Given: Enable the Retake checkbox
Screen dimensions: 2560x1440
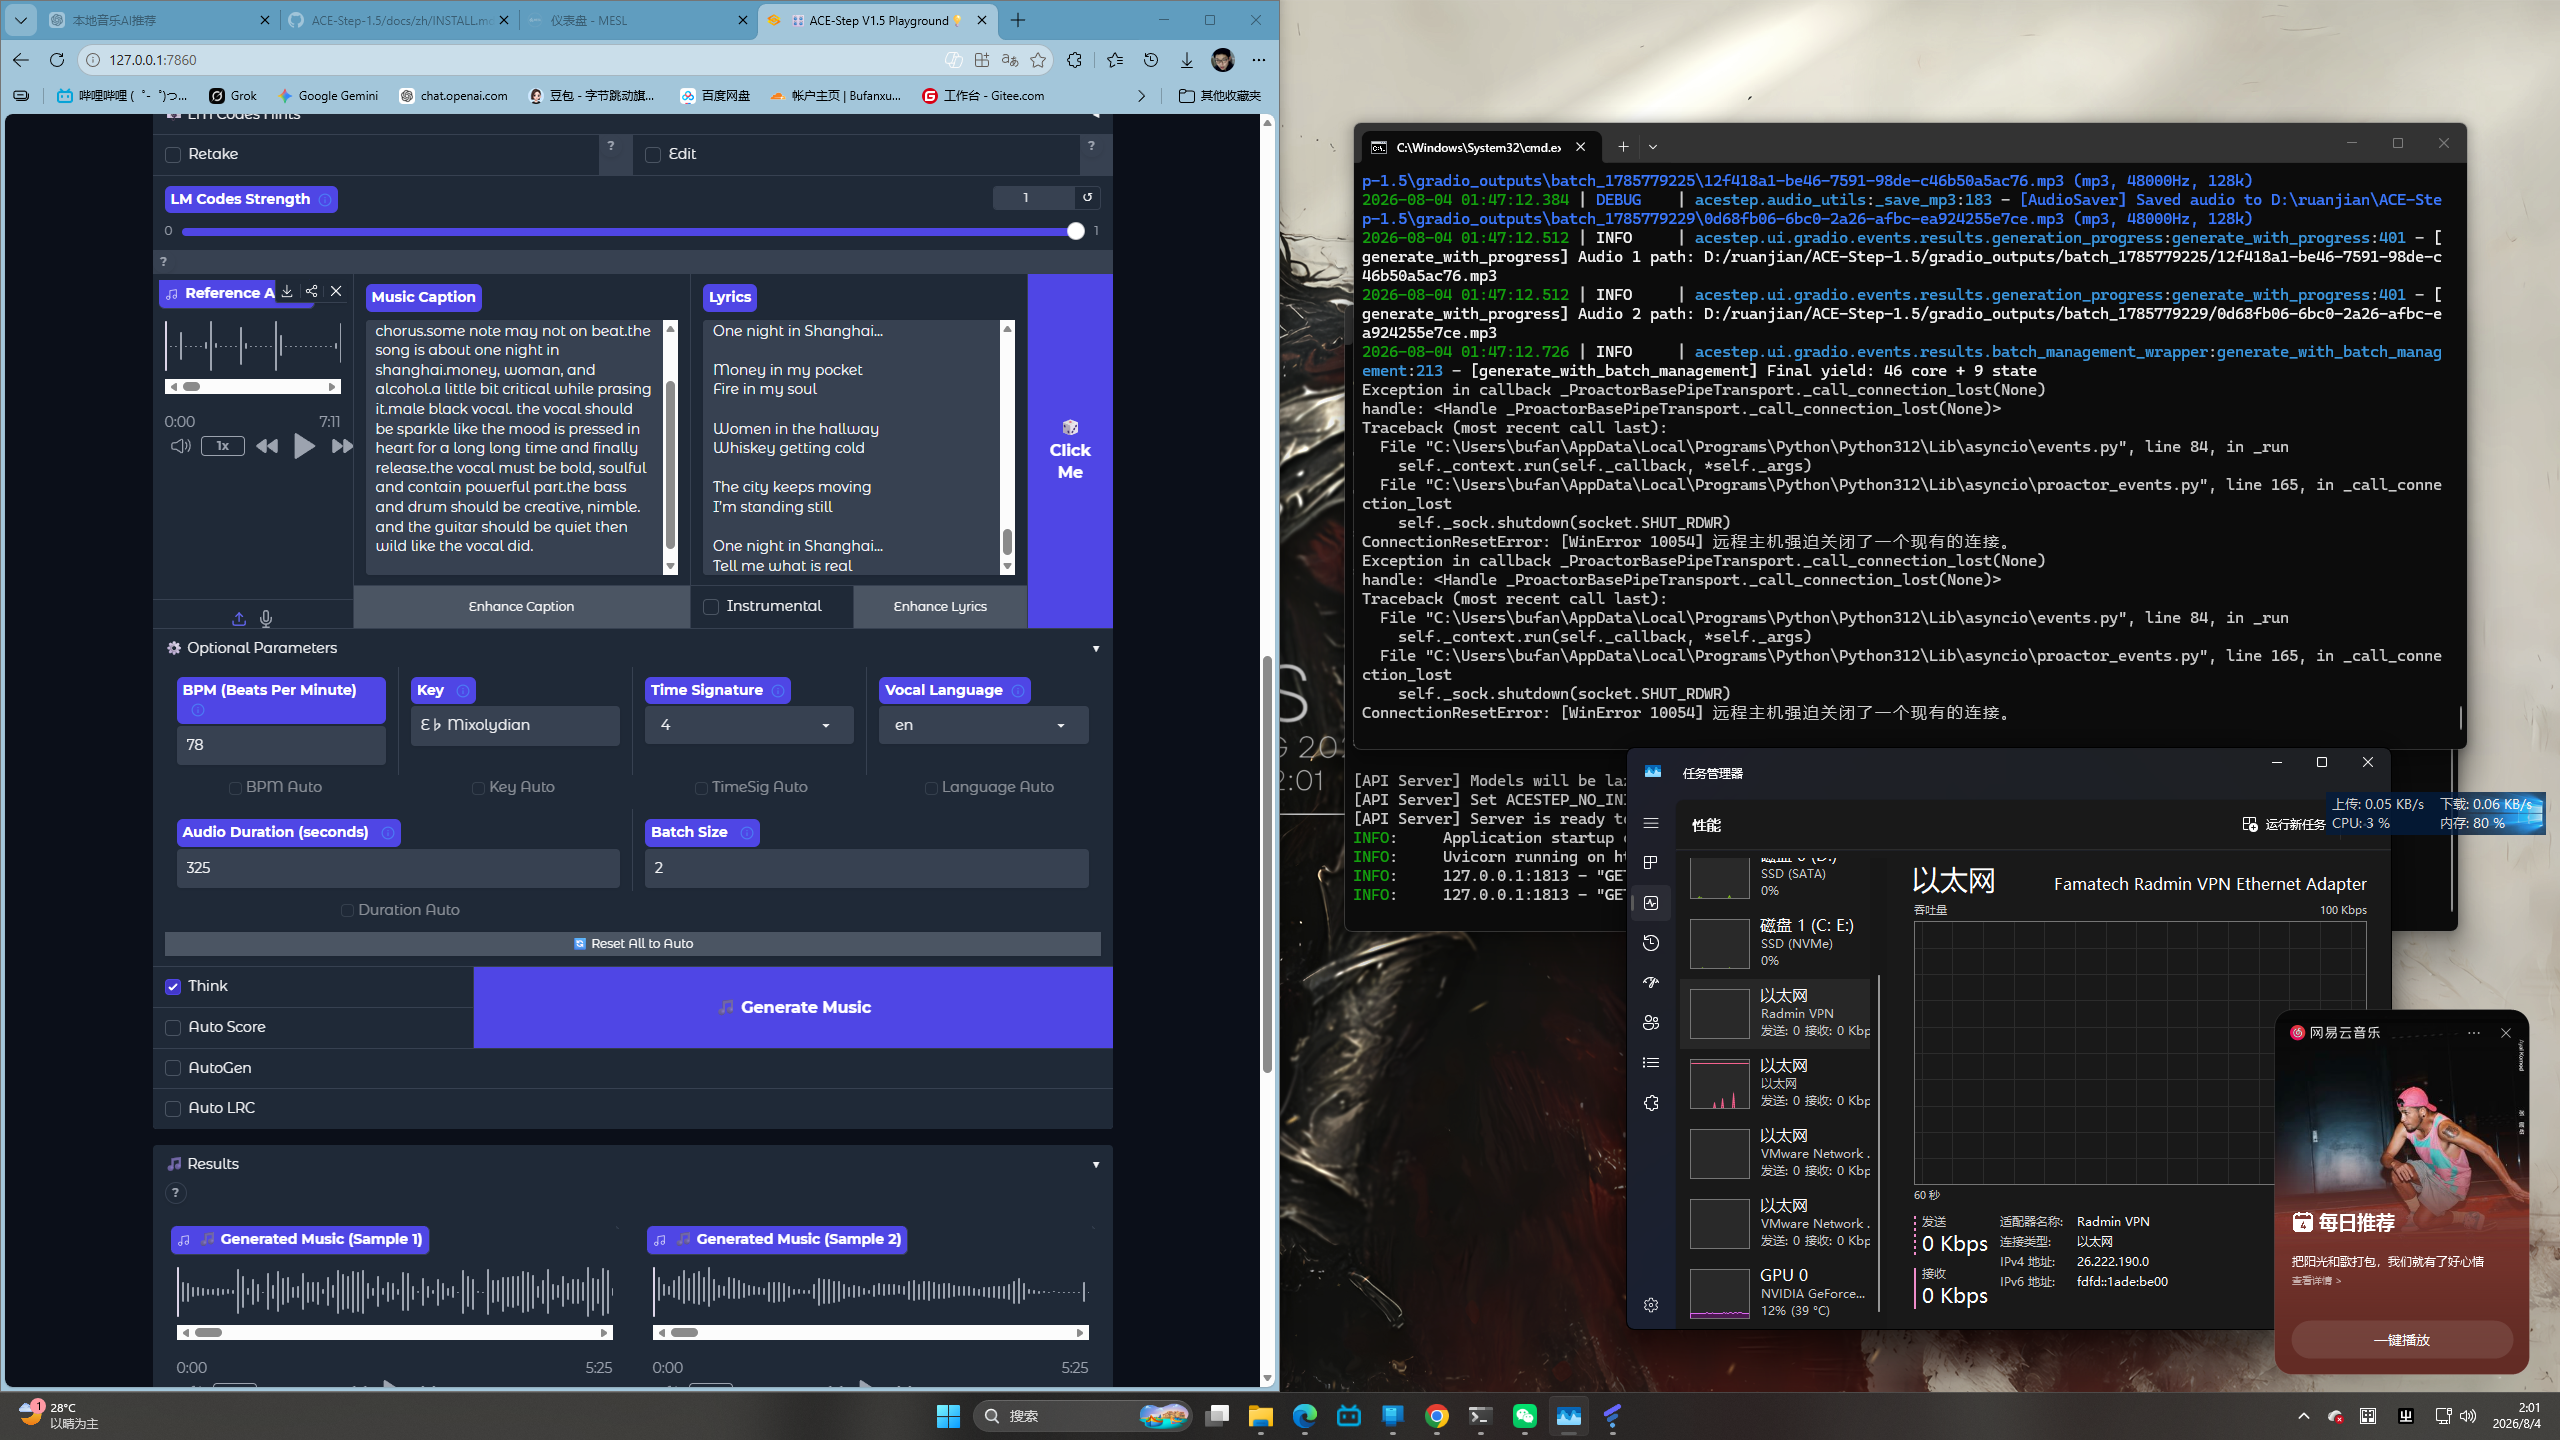Looking at the screenshot, I should point(173,155).
